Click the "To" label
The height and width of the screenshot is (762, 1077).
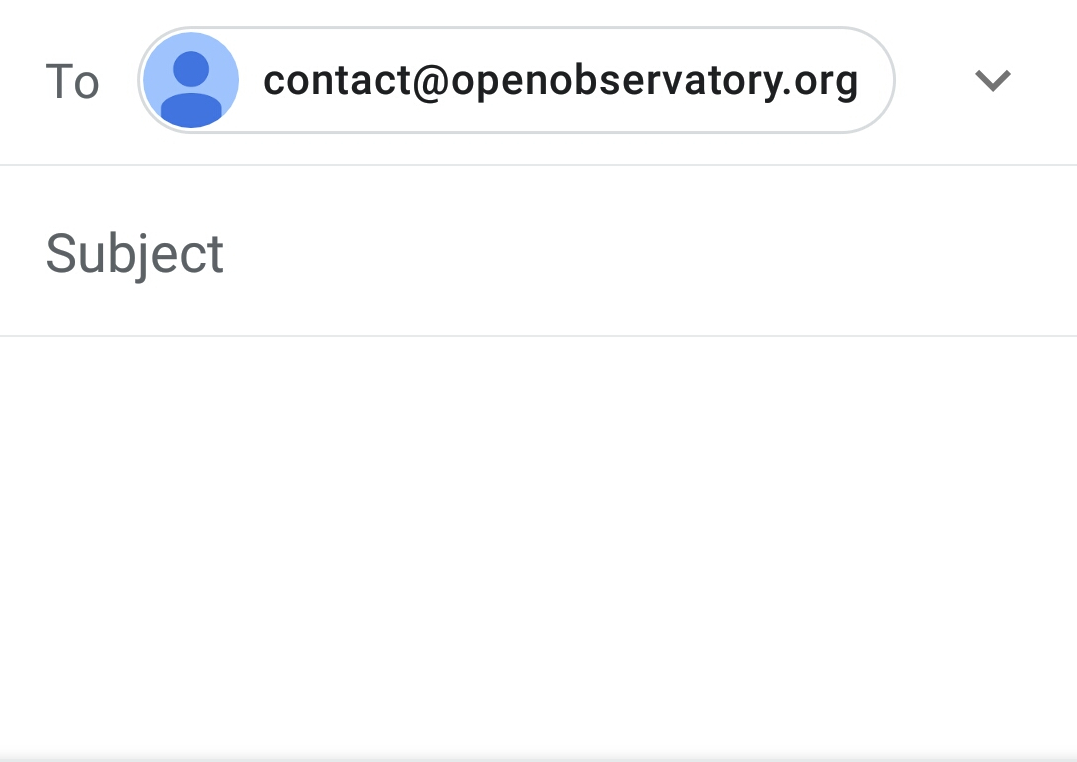72,82
